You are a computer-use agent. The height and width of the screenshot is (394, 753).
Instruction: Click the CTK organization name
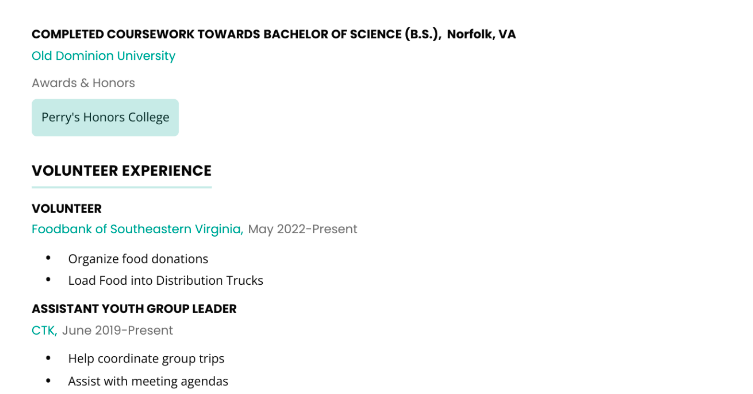(44, 330)
